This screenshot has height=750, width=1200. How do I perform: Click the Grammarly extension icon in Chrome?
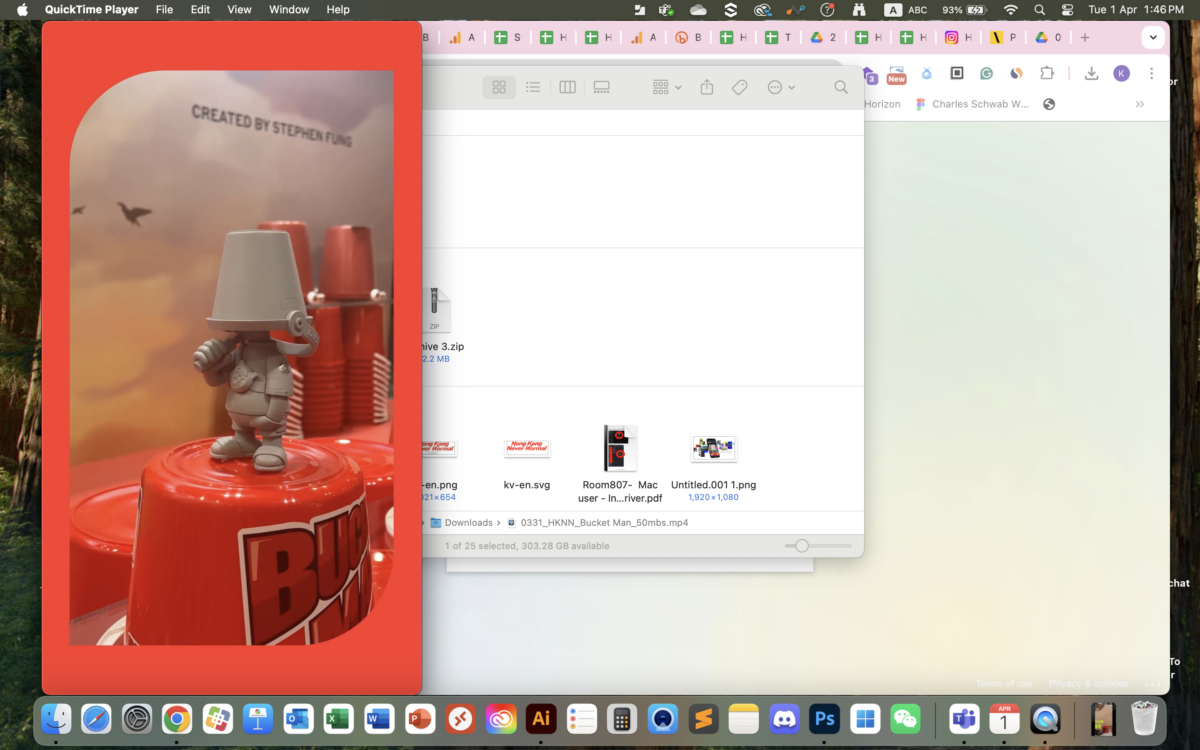(x=986, y=73)
